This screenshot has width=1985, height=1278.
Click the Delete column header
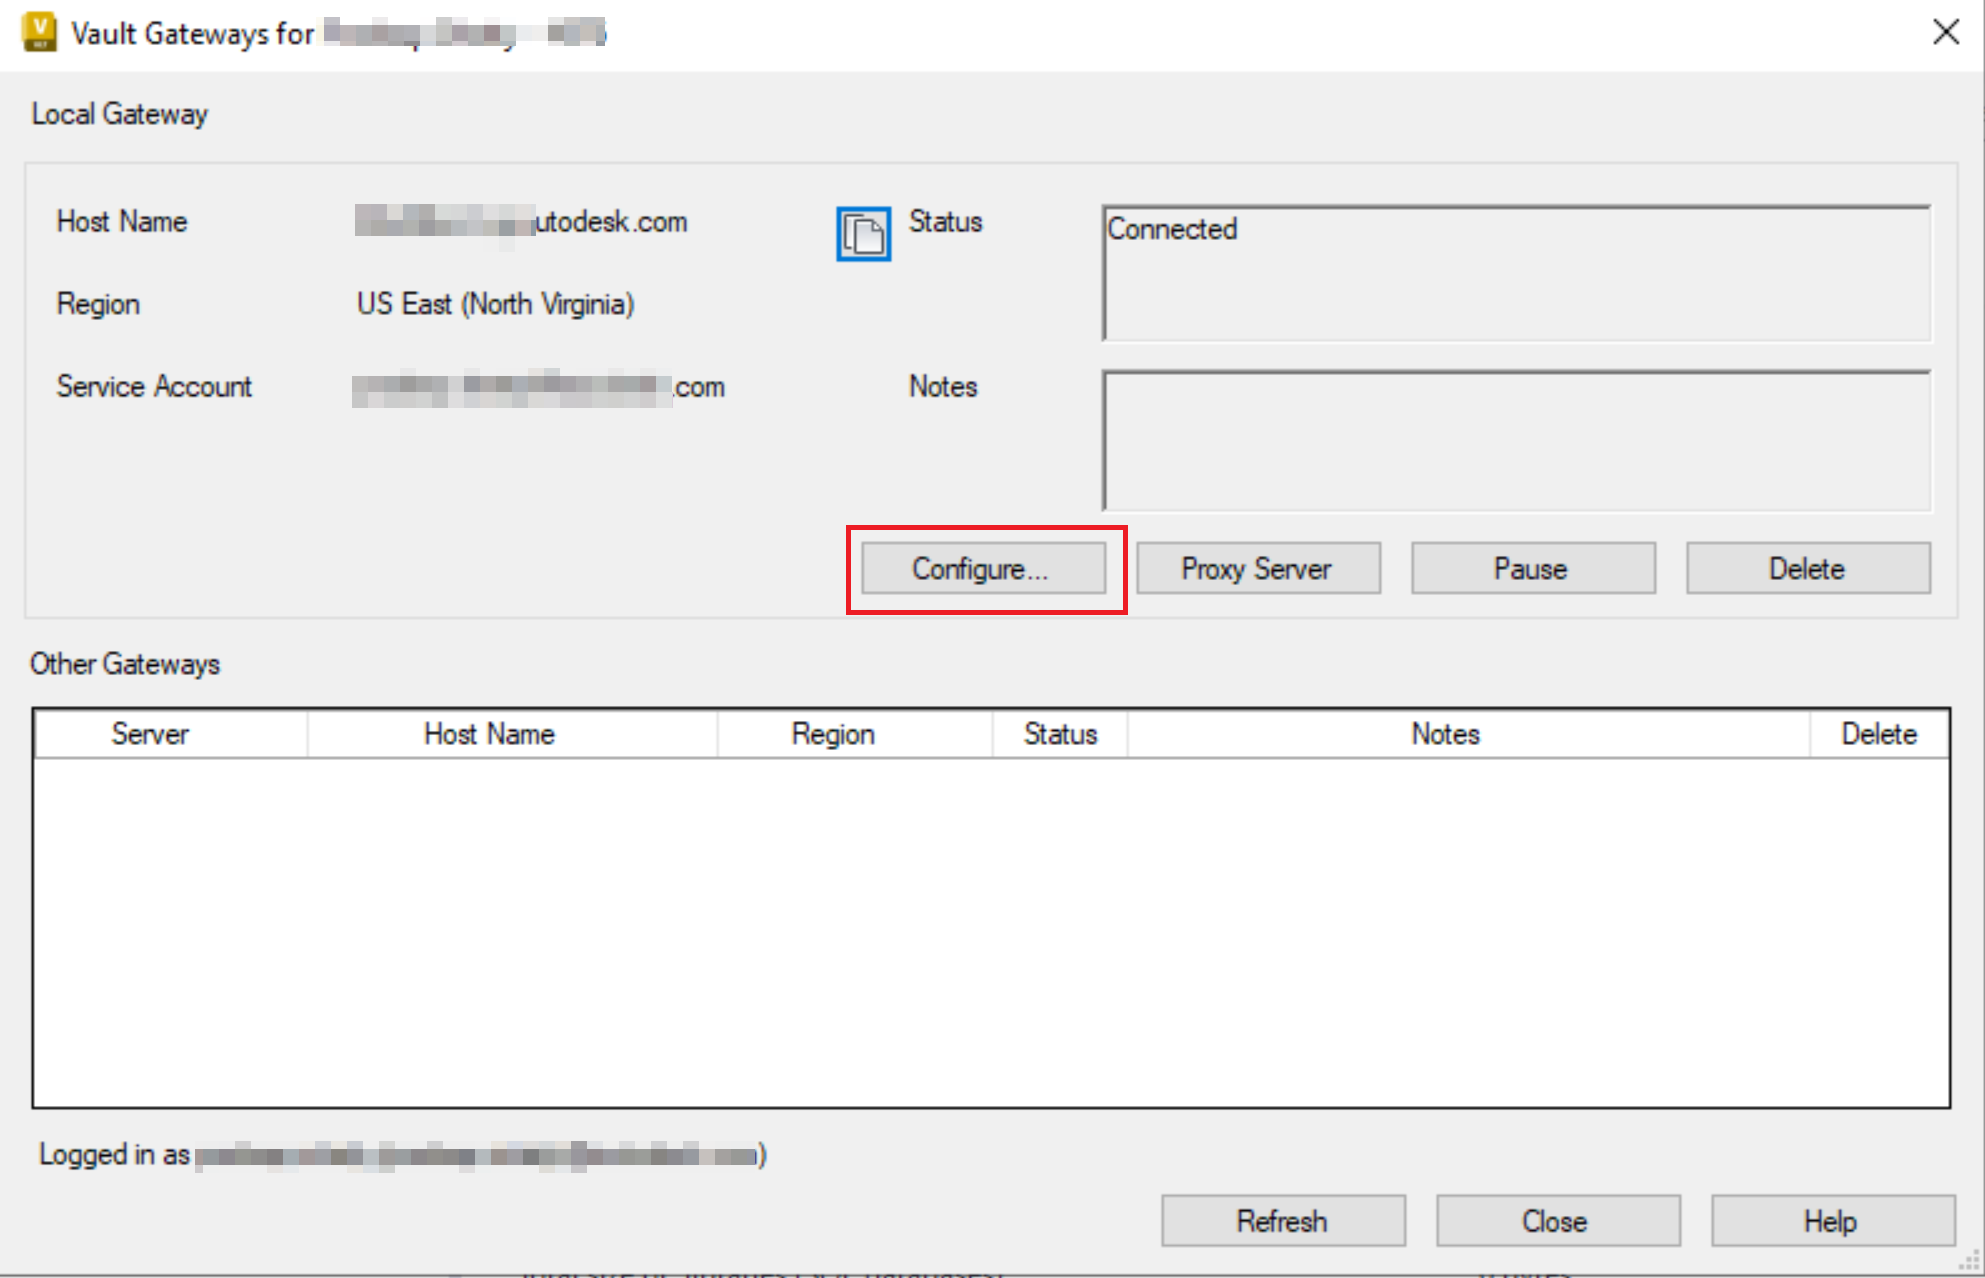[1878, 733]
